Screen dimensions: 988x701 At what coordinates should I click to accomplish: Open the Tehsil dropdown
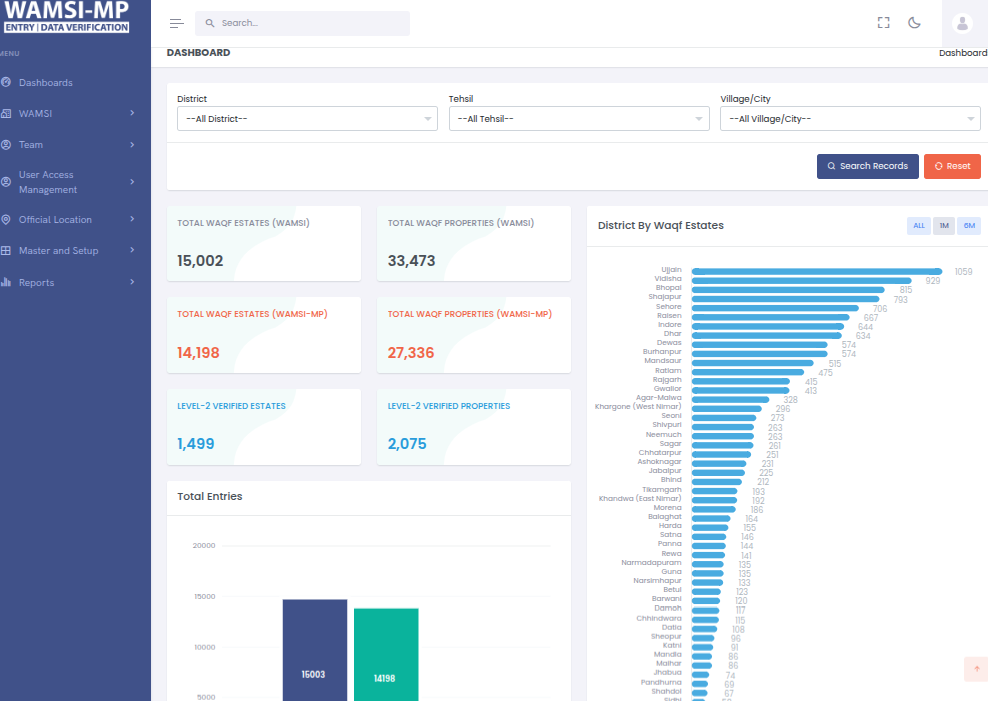(579, 119)
